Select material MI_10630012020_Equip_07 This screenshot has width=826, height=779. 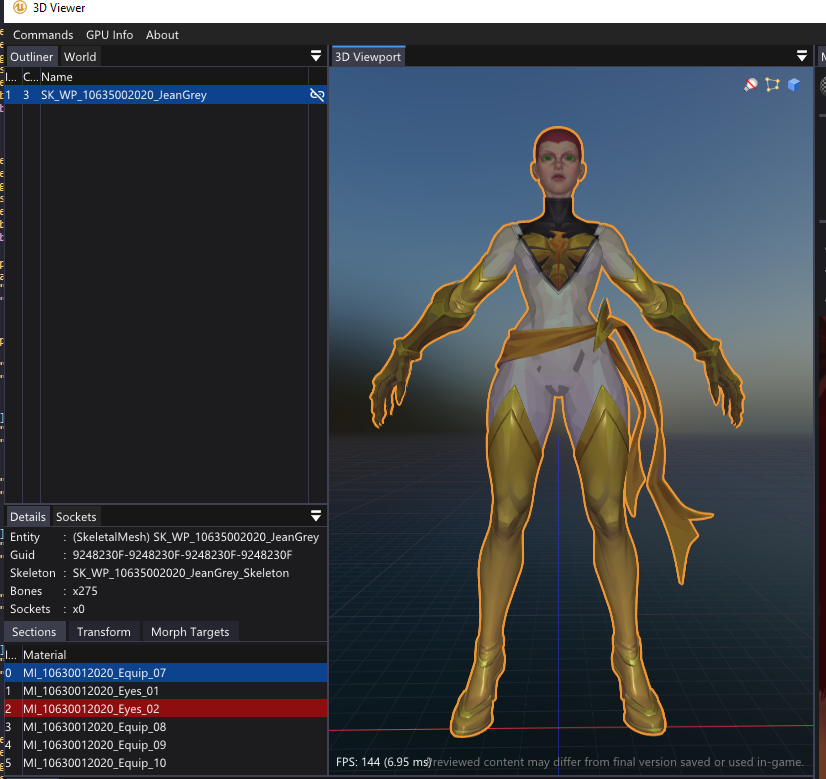coord(166,673)
